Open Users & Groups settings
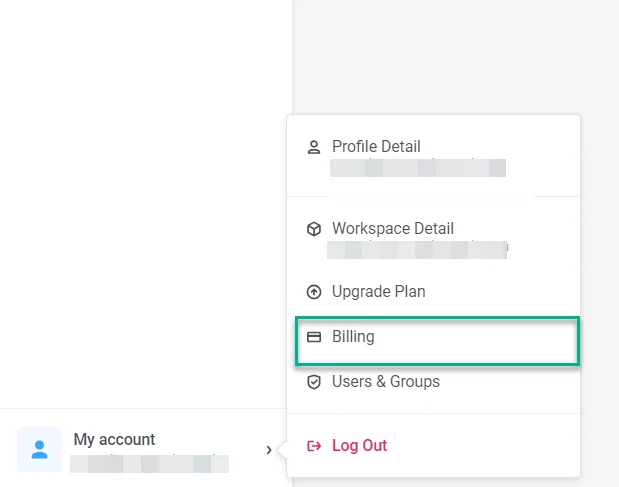 click(385, 382)
